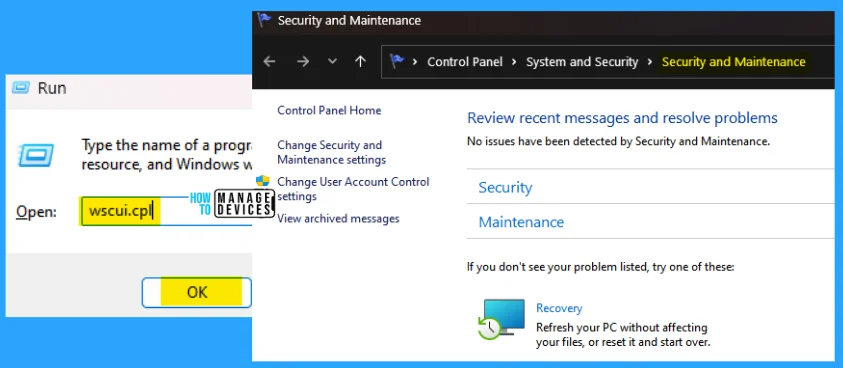Viewport: 843px width, 368px height.
Task: Select System and Security in the breadcrumb
Action: tap(582, 62)
